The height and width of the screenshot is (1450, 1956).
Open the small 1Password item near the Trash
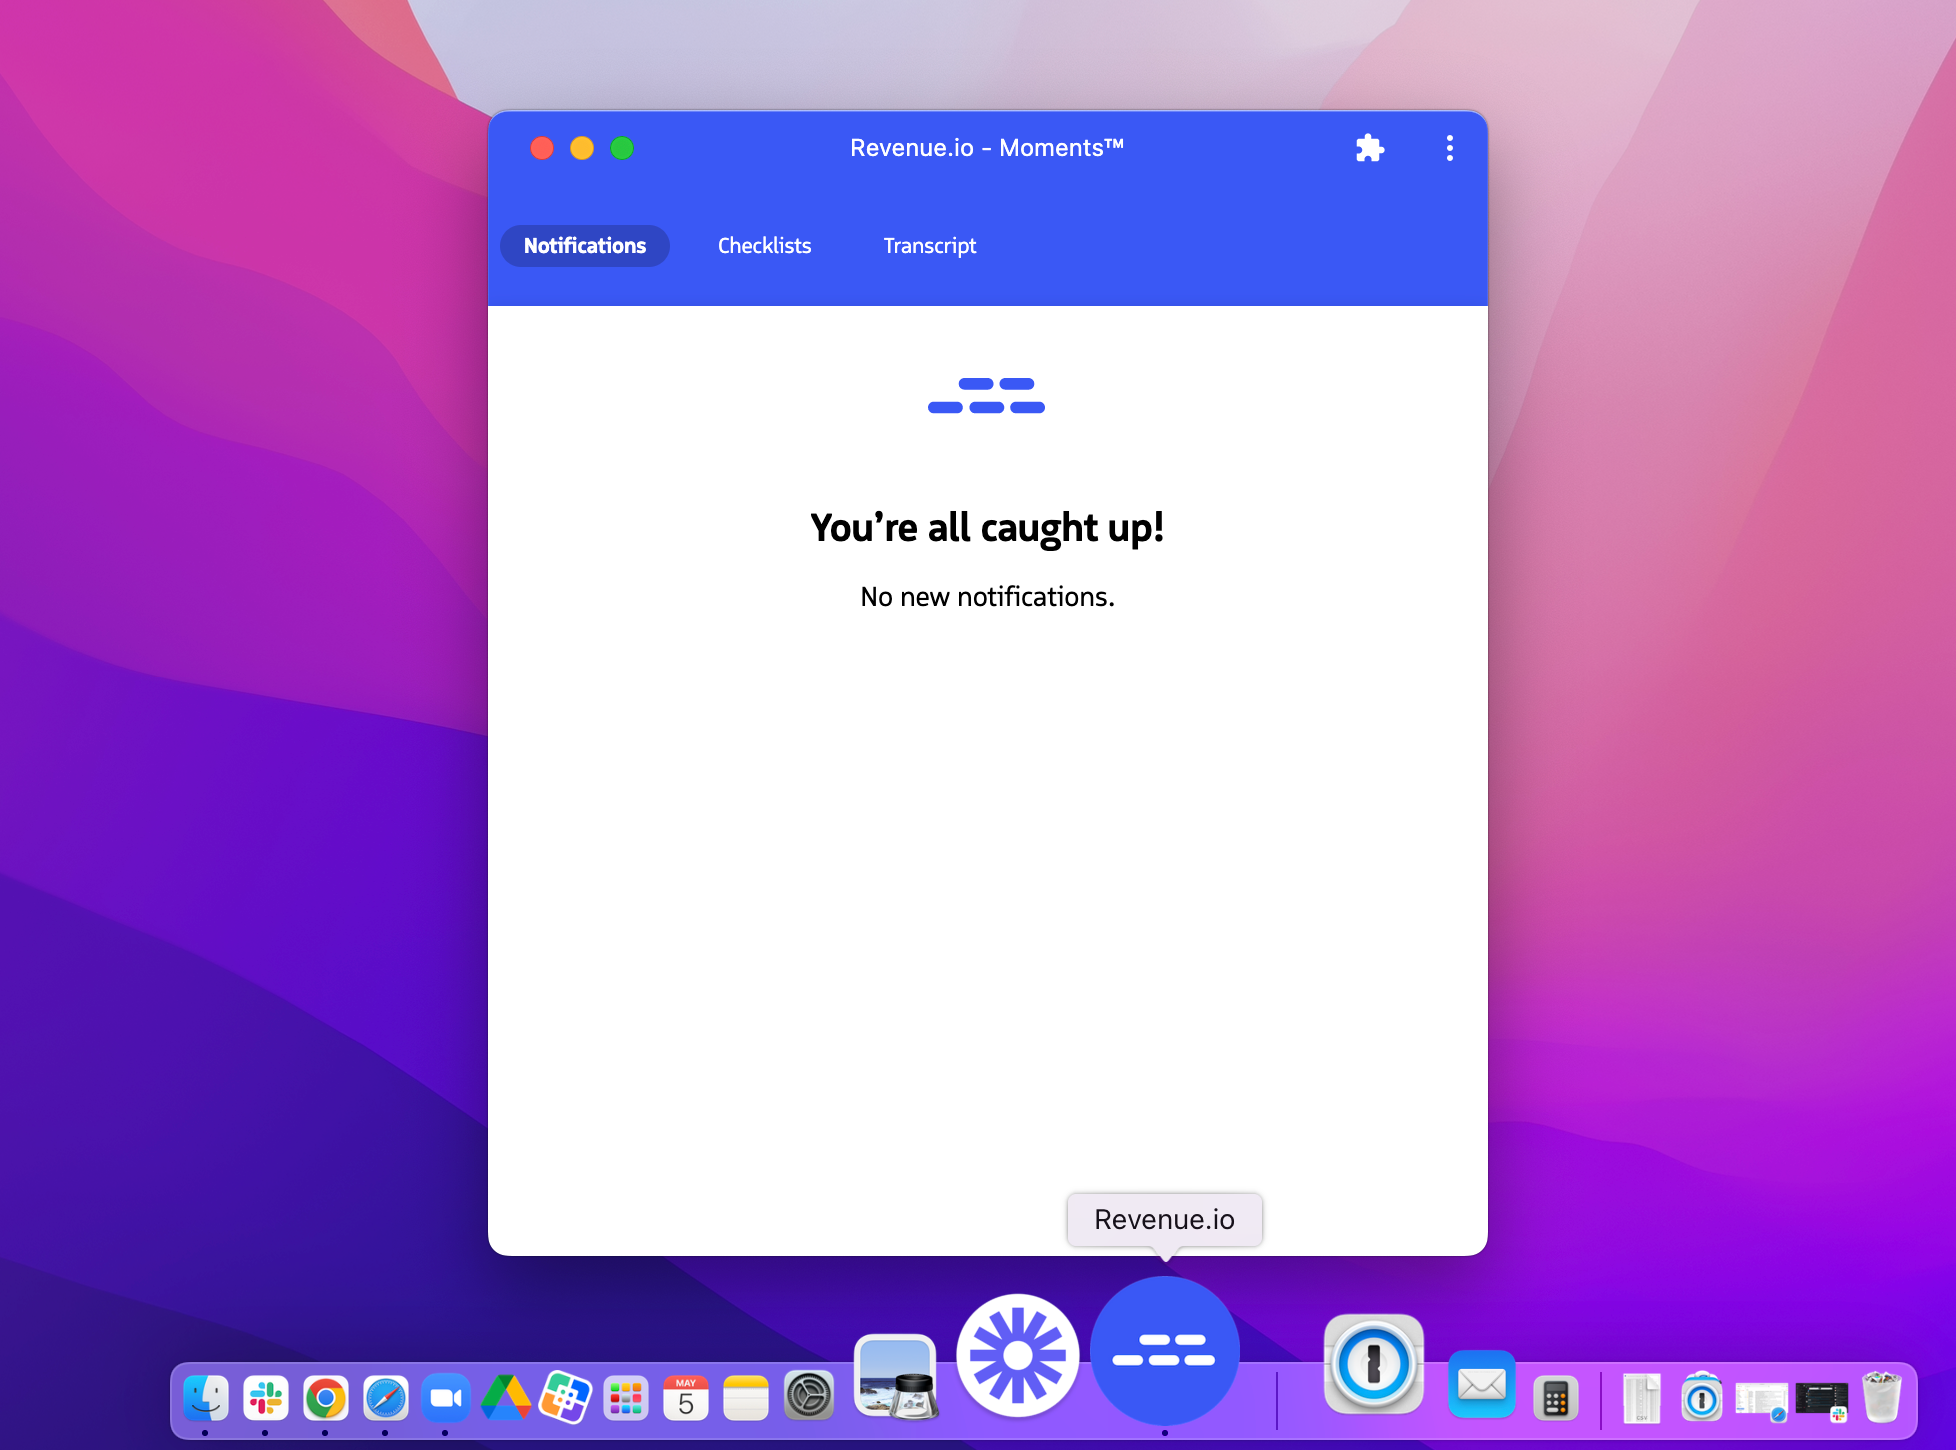click(1702, 1397)
